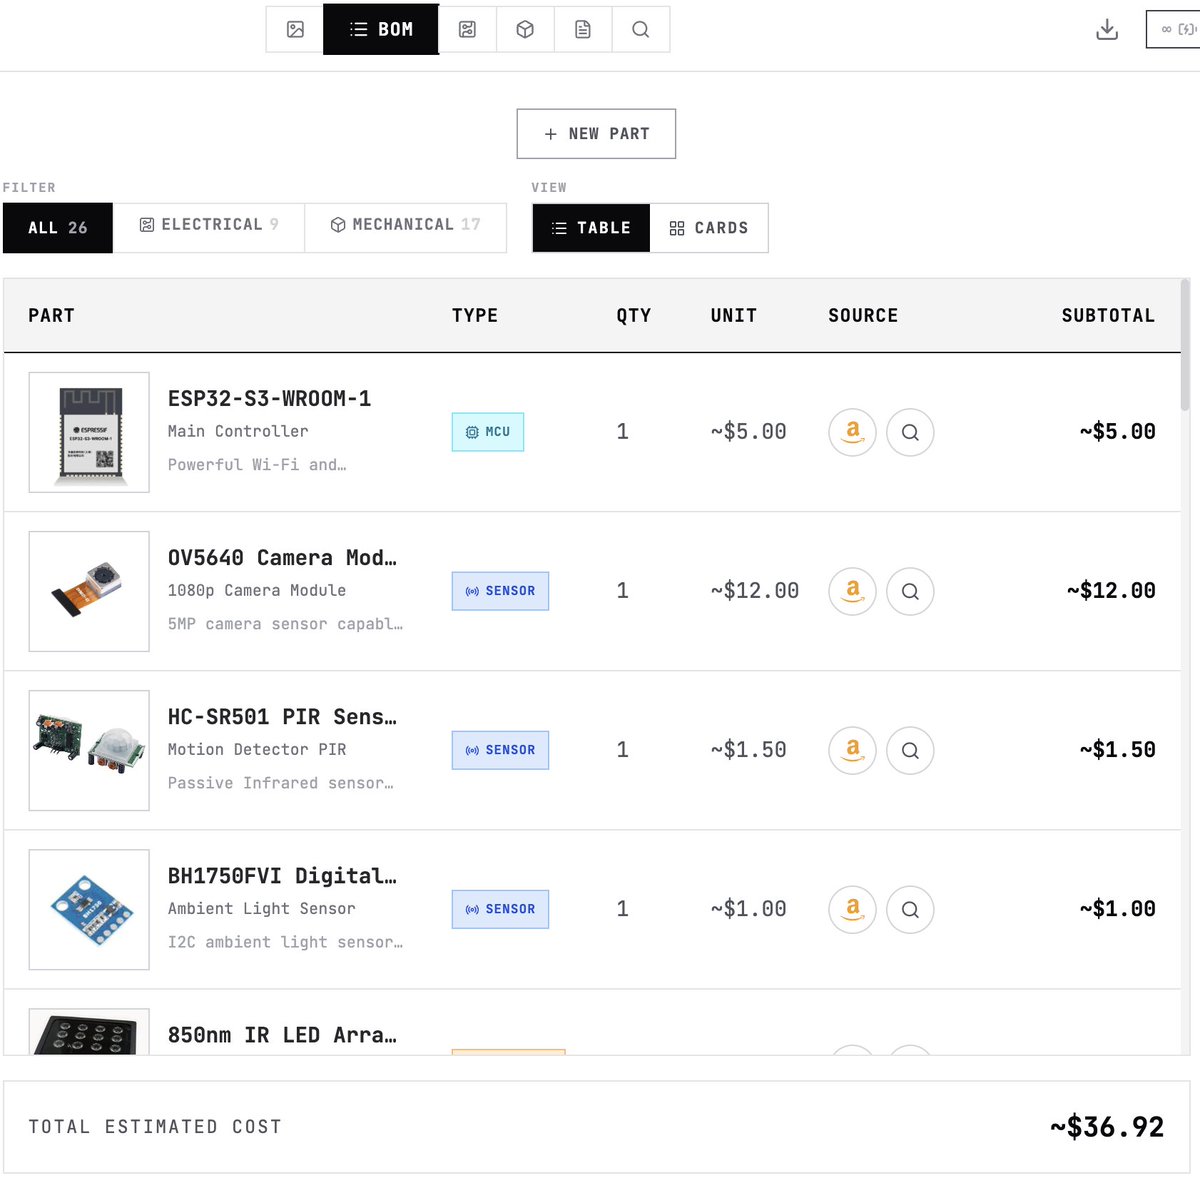Open the 3D cube view tab icon
1200x1183 pixels.
(x=525, y=29)
